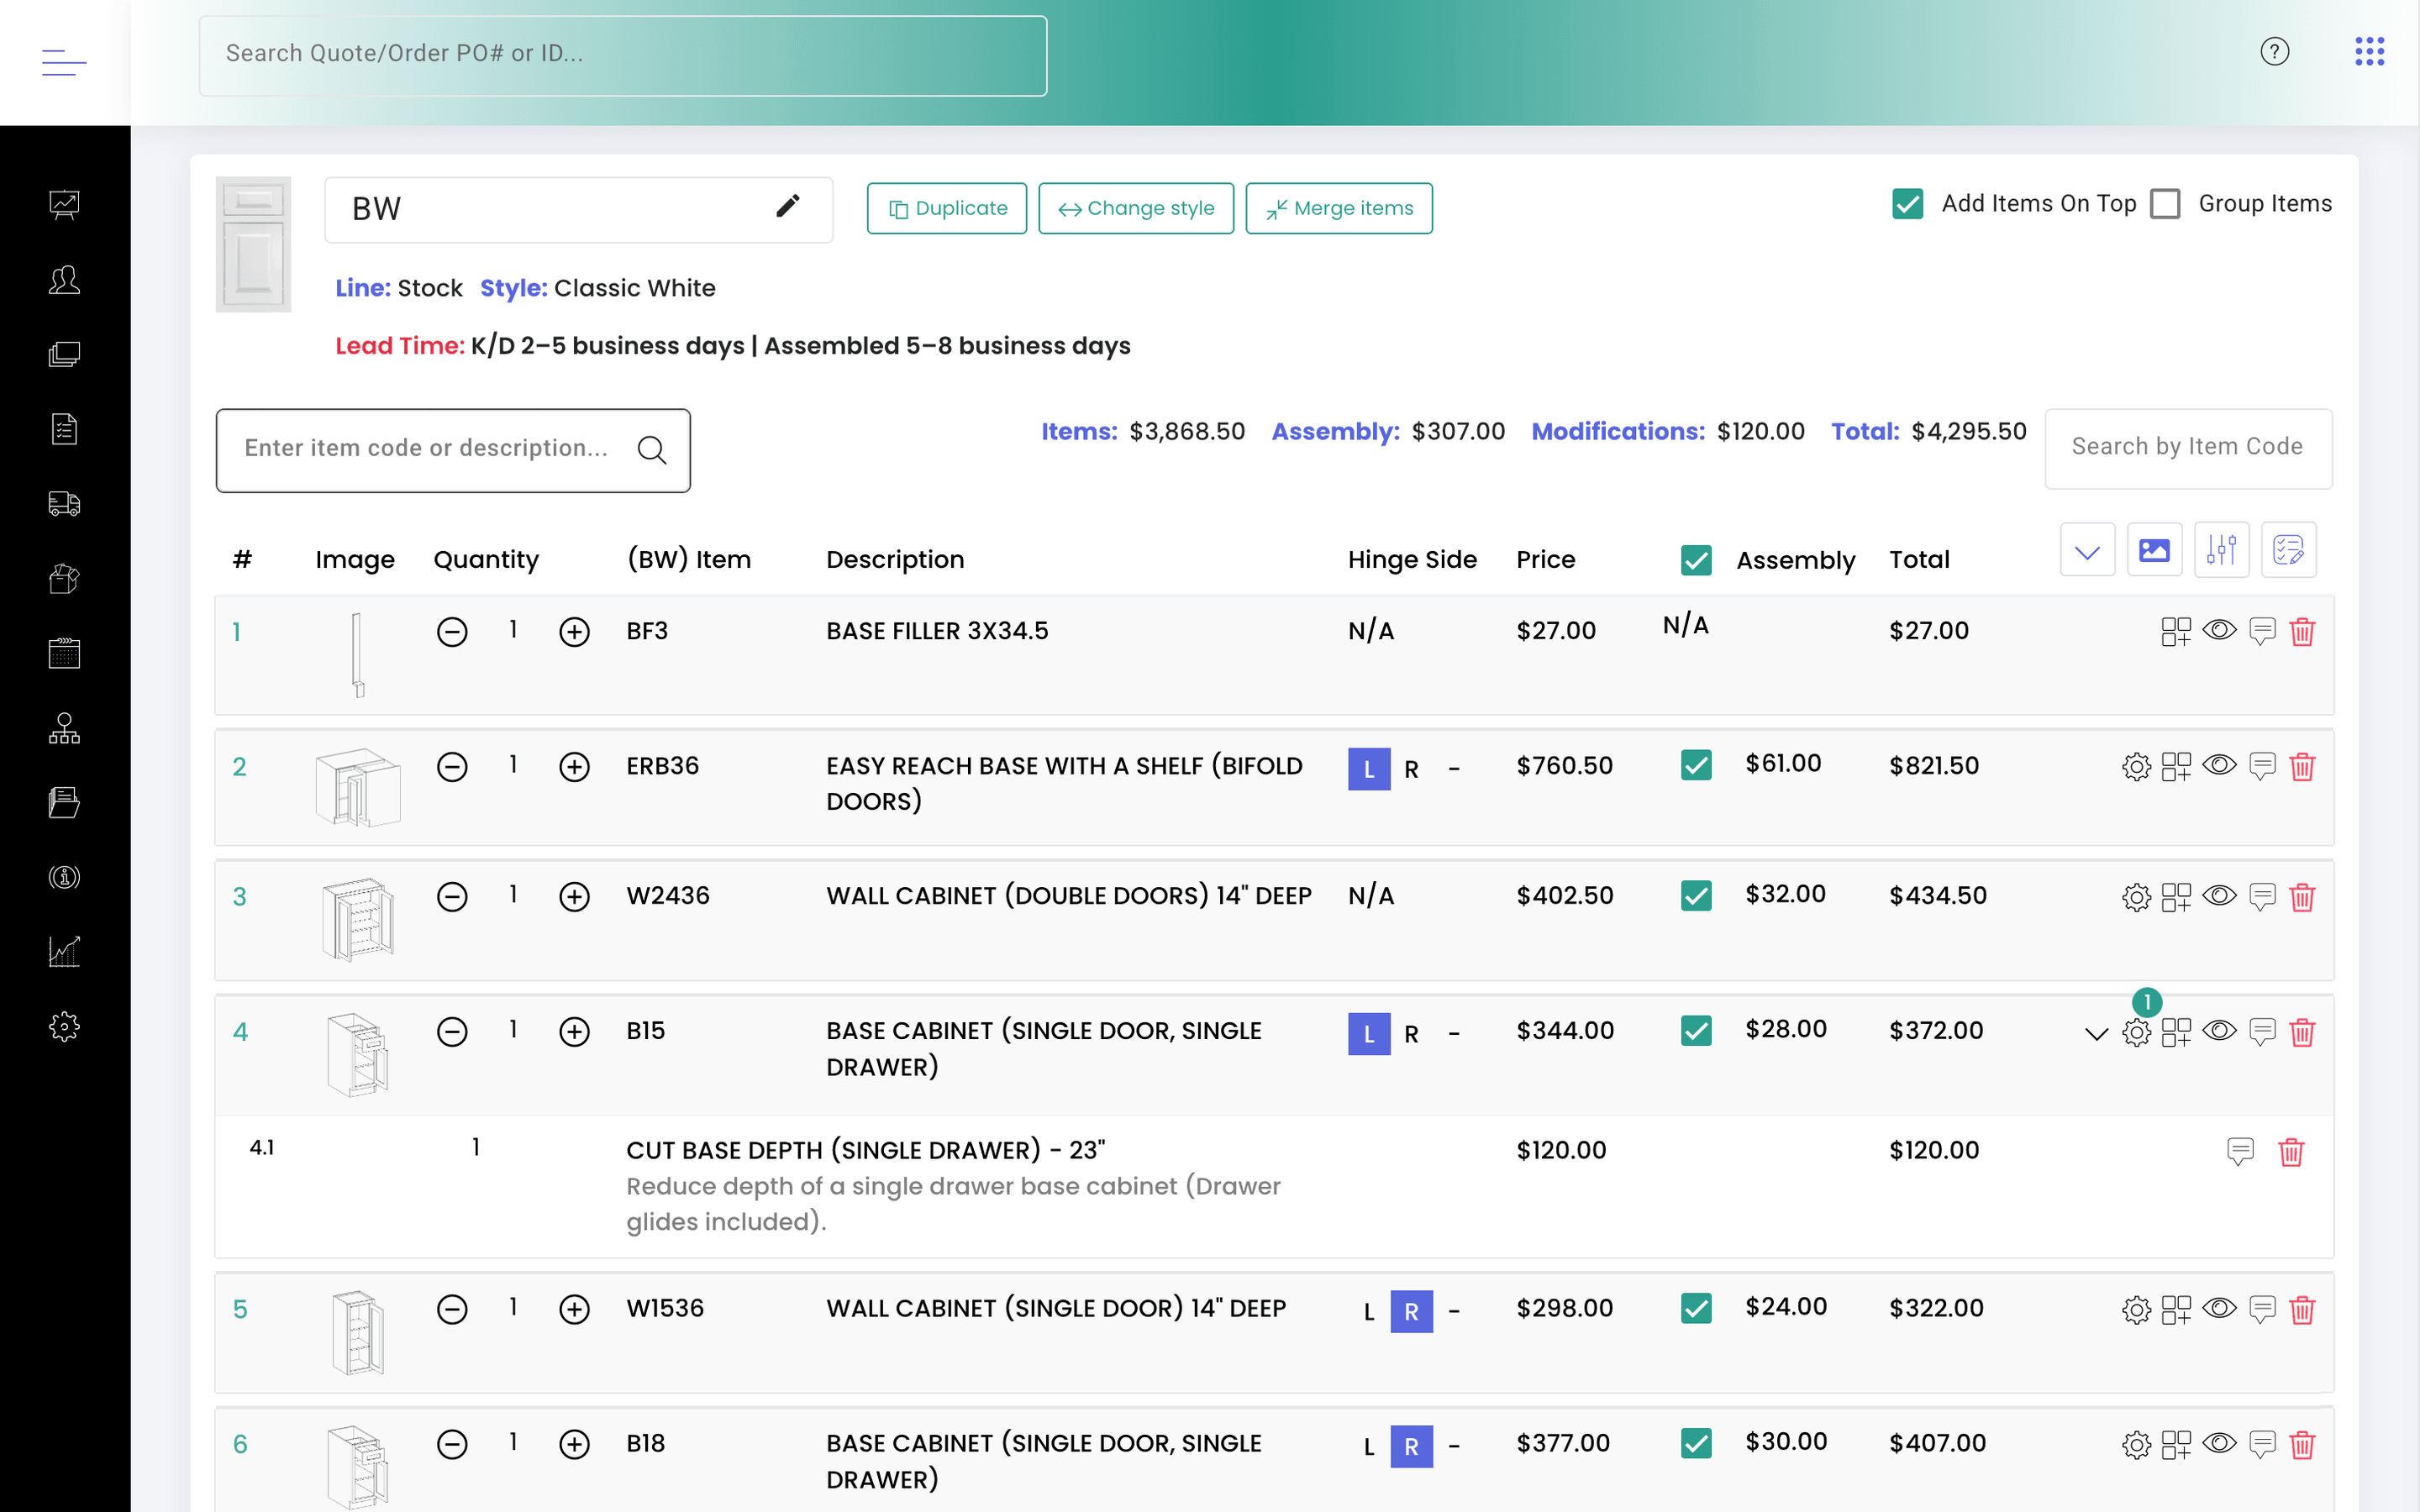
Task: Select L hinge side for W1536
Action: coord(1369,1312)
